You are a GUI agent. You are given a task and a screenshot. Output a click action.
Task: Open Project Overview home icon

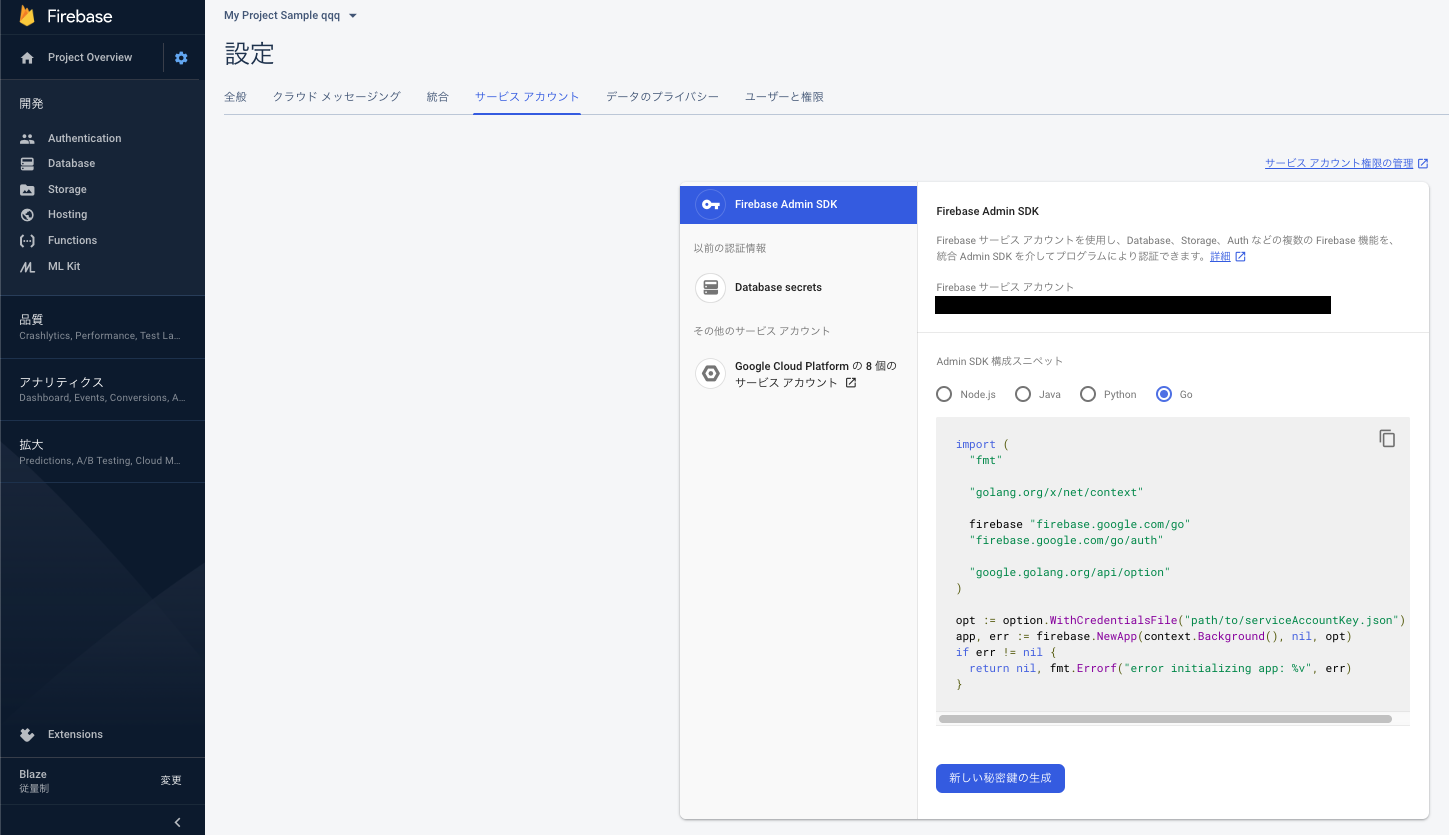point(27,58)
